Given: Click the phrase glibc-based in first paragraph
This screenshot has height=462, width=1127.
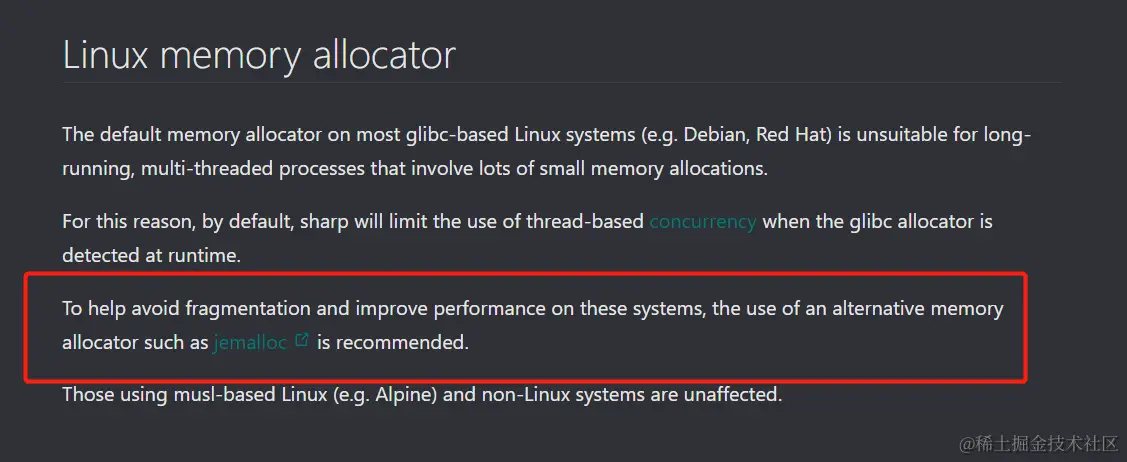Looking at the screenshot, I should (469, 135).
